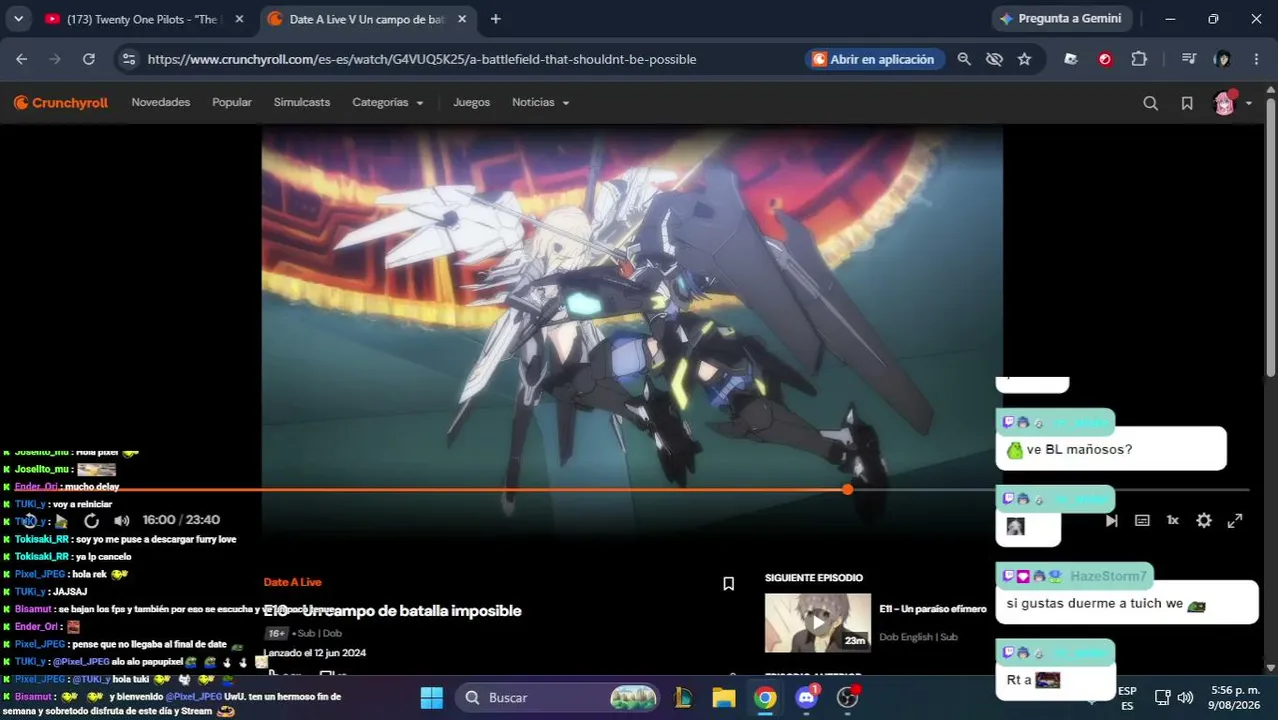Expand the Noticias dropdown
The image size is (1278, 720).
coord(541,102)
